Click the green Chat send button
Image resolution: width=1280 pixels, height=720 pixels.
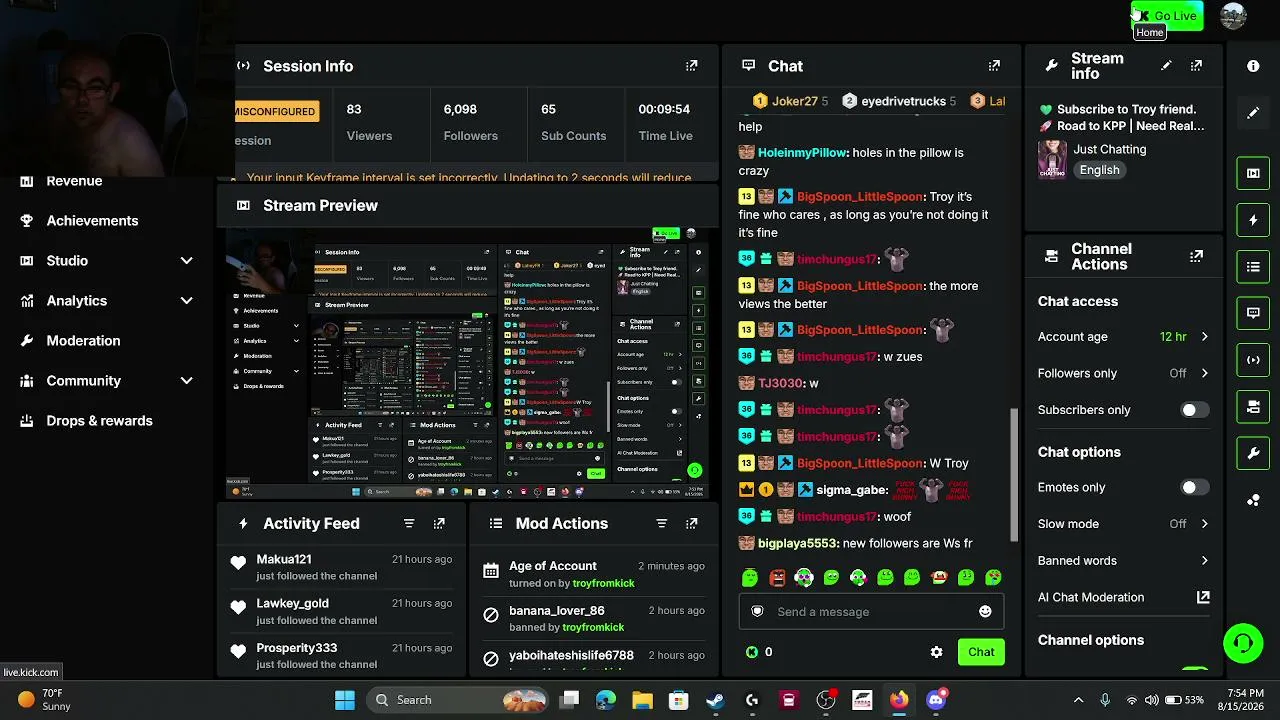pos(981,652)
